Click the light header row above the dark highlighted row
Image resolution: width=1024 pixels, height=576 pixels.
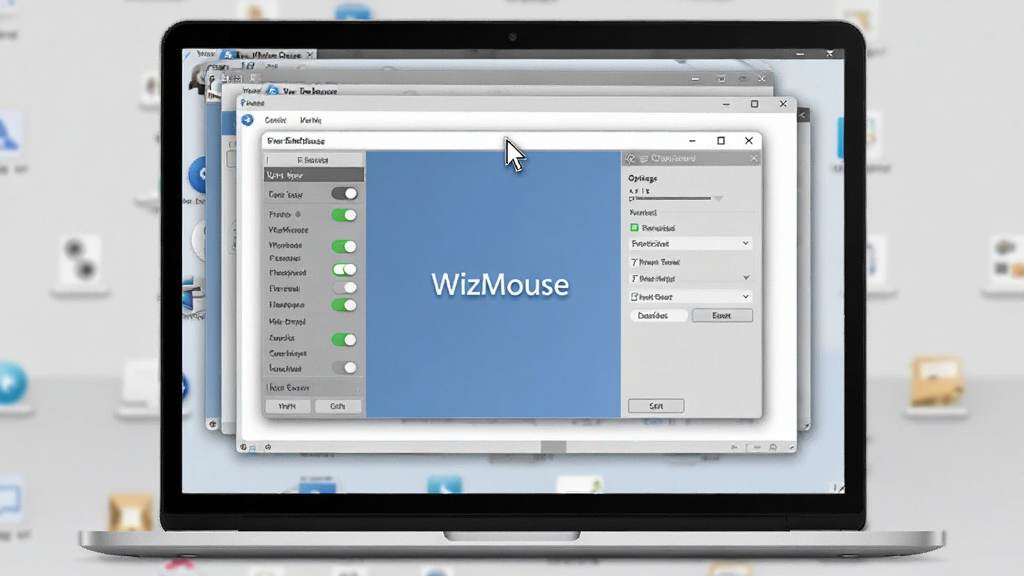coord(314,160)
